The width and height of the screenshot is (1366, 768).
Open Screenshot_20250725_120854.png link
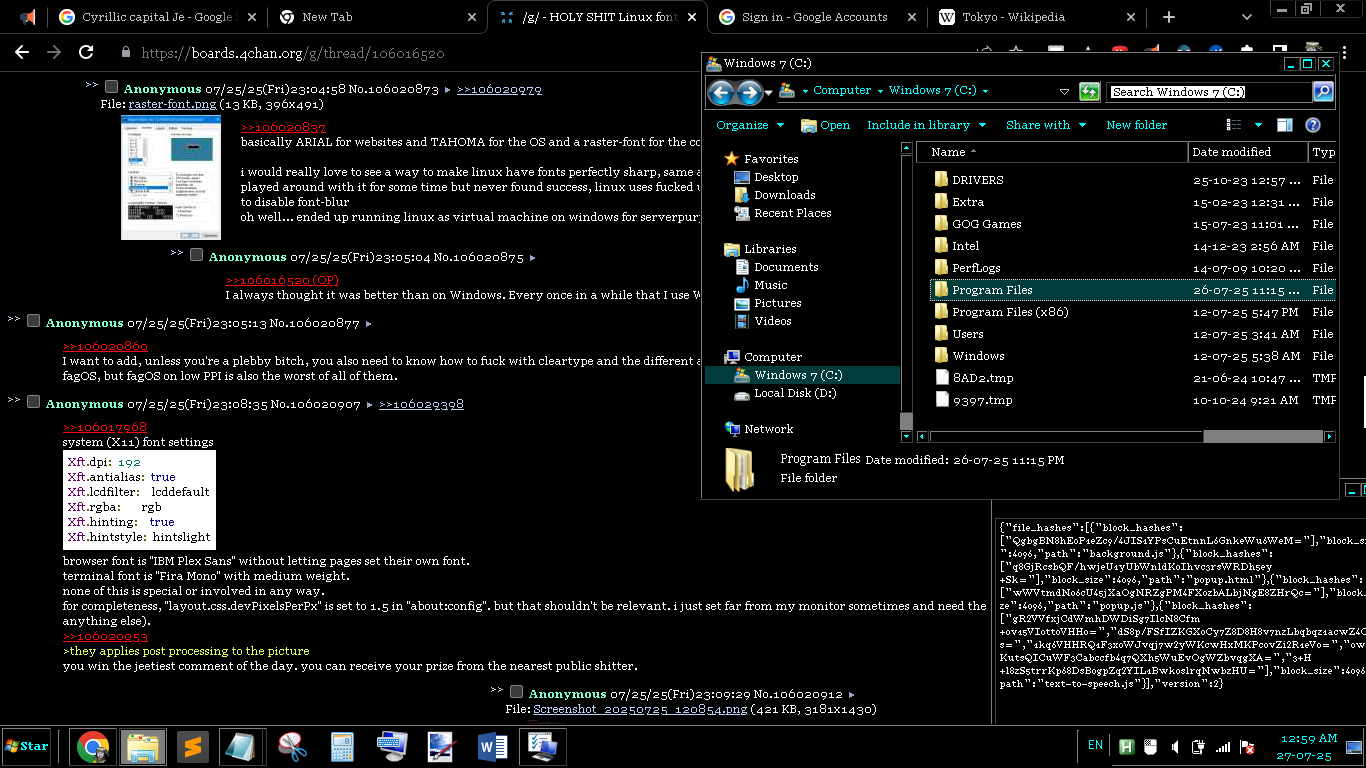(x=640, y=709)
